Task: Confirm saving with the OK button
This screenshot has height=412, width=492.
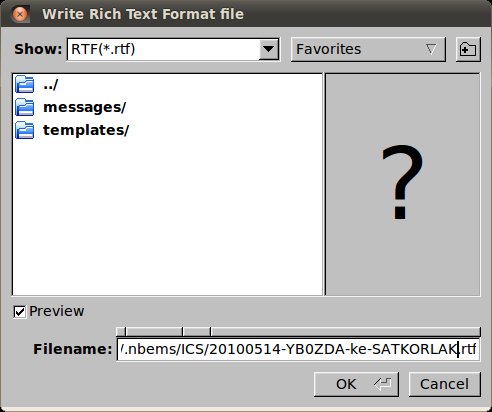Action: click(x=356, y=384)
